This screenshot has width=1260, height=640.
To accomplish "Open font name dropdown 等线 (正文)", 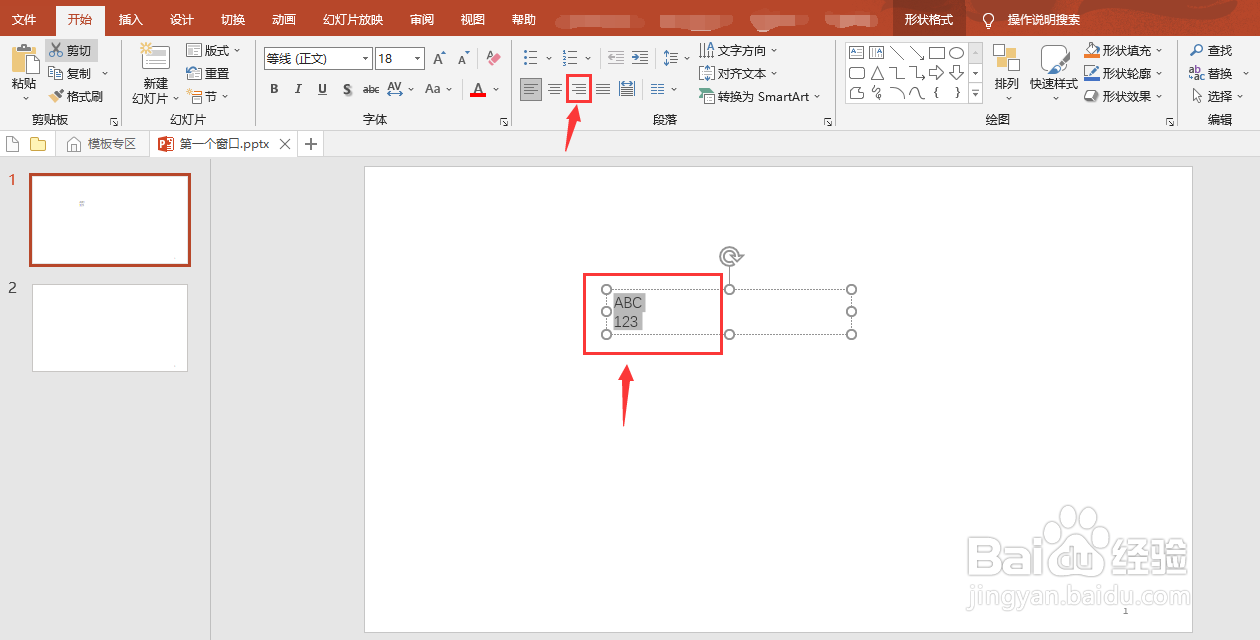I will pos(366,59).
